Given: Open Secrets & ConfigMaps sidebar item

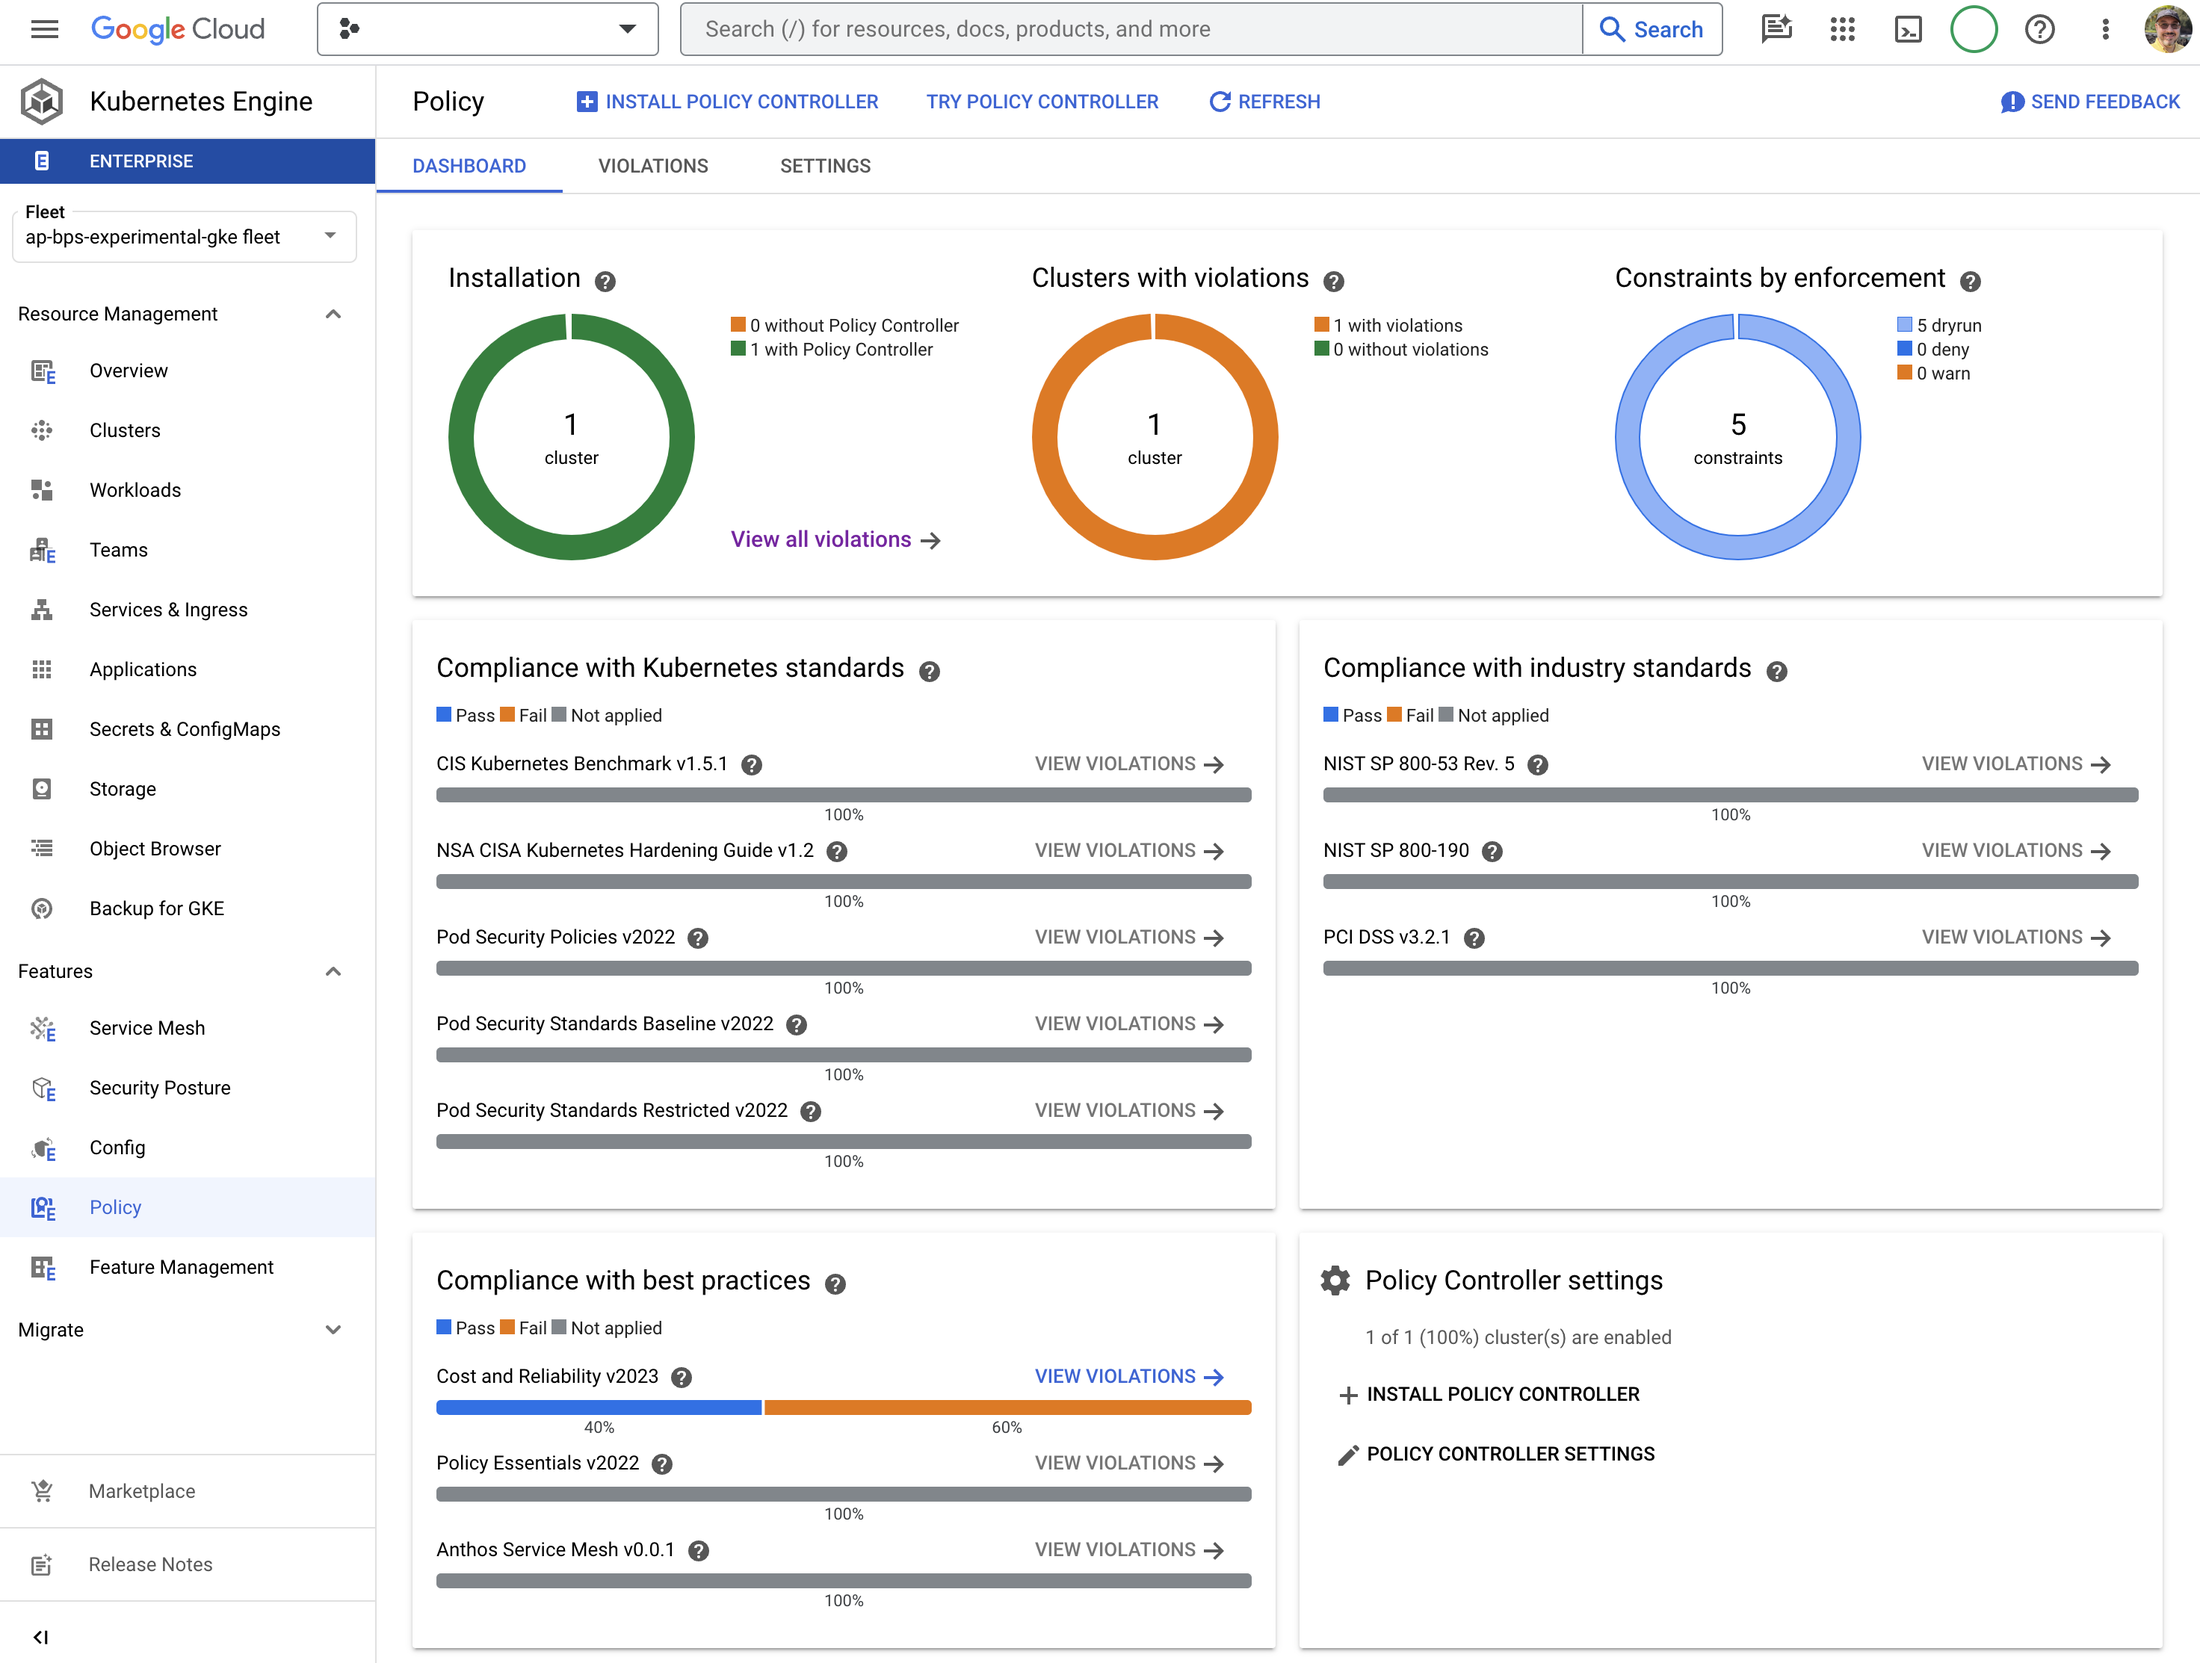Looking at the screenshot, I should (x=188, y=730).
